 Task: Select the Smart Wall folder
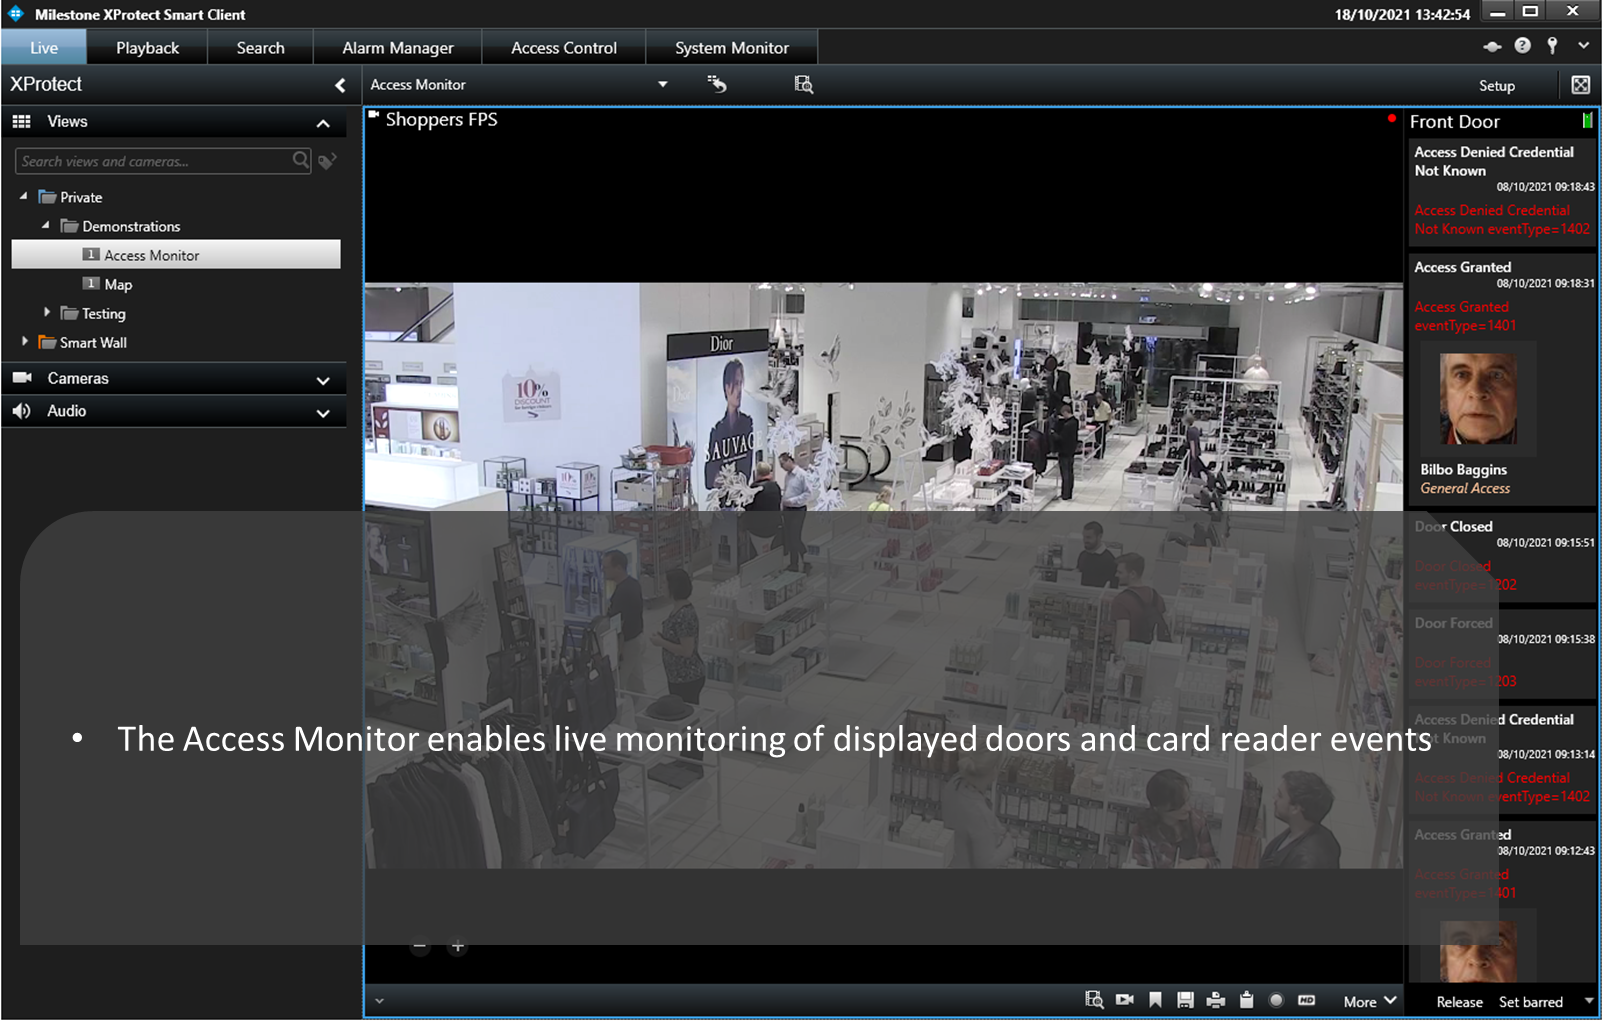click(83, 342)
